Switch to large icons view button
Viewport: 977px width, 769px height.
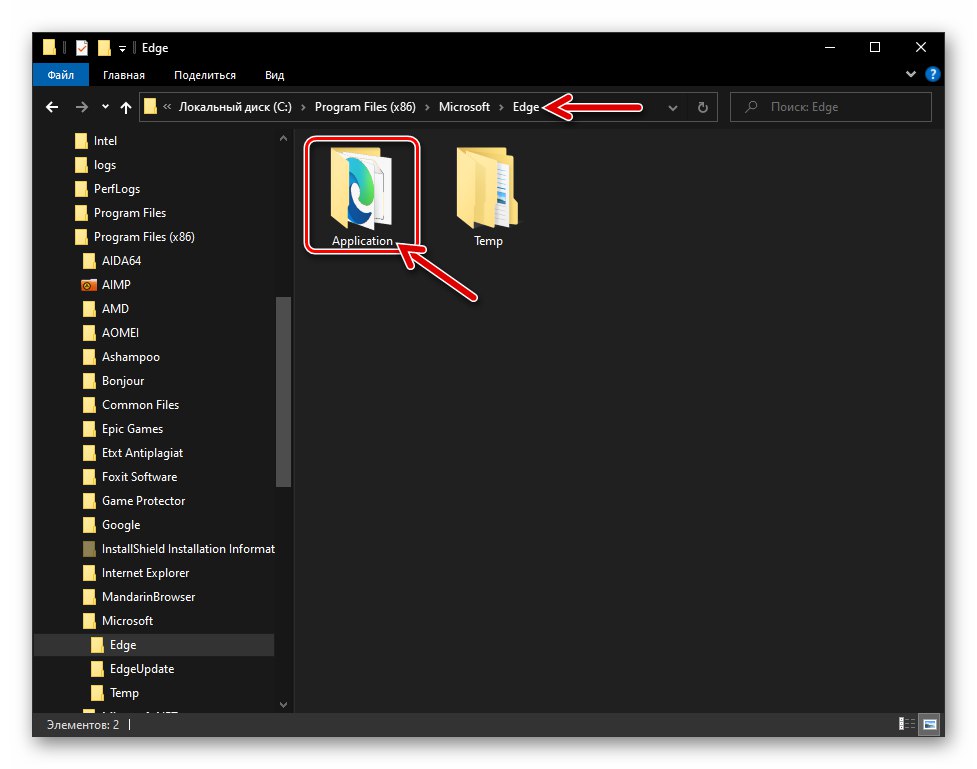[930, 724]
